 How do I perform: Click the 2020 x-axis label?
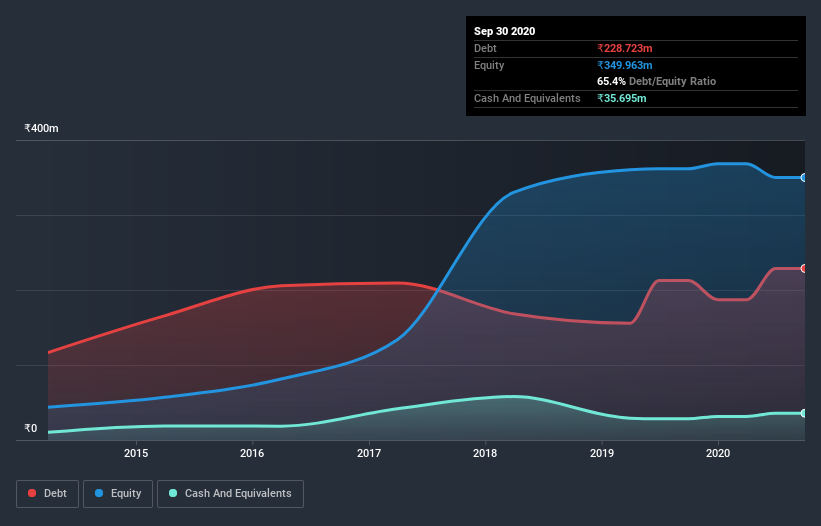[x=718, y=453]
